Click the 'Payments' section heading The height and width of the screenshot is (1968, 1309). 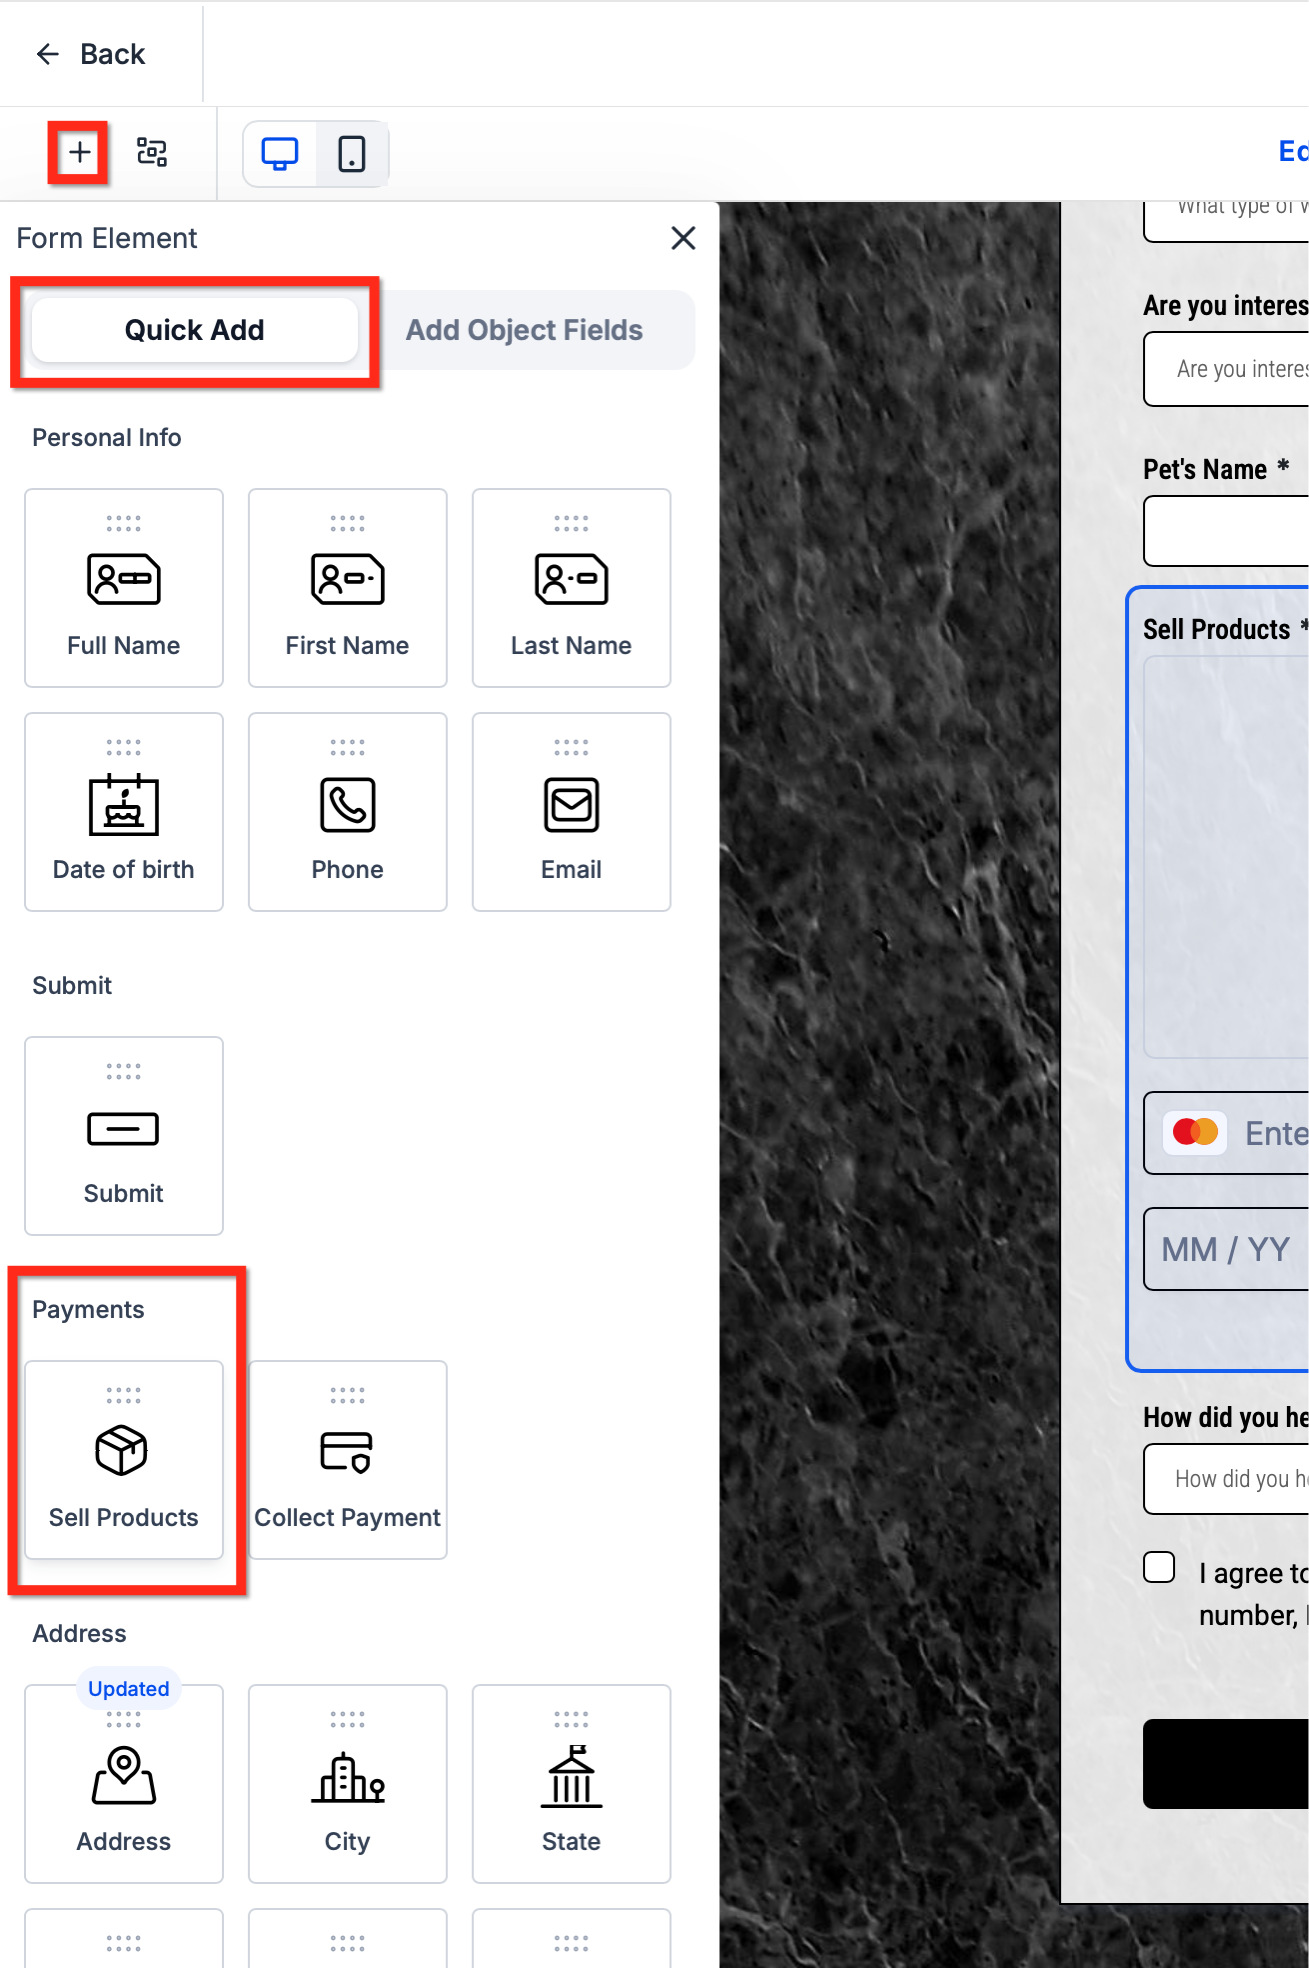88,1310
